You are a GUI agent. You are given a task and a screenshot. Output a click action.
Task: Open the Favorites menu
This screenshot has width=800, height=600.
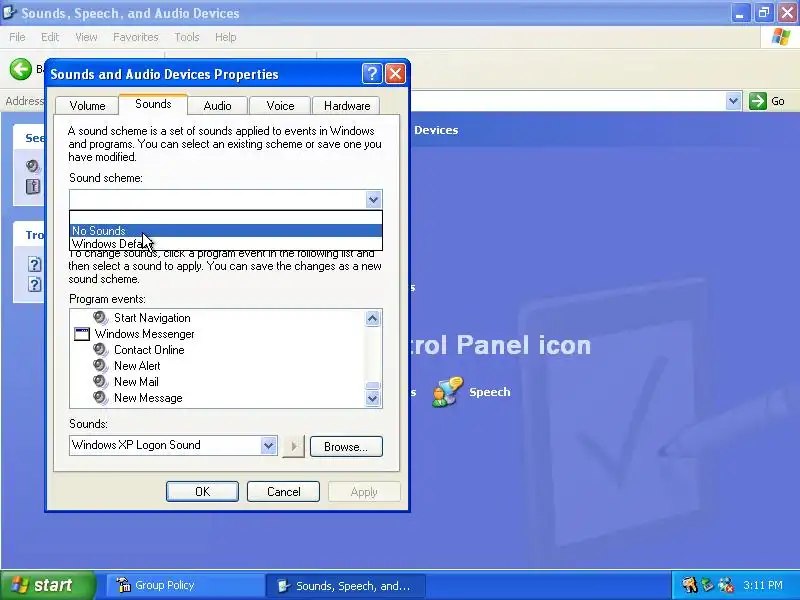tap(136, 37)
